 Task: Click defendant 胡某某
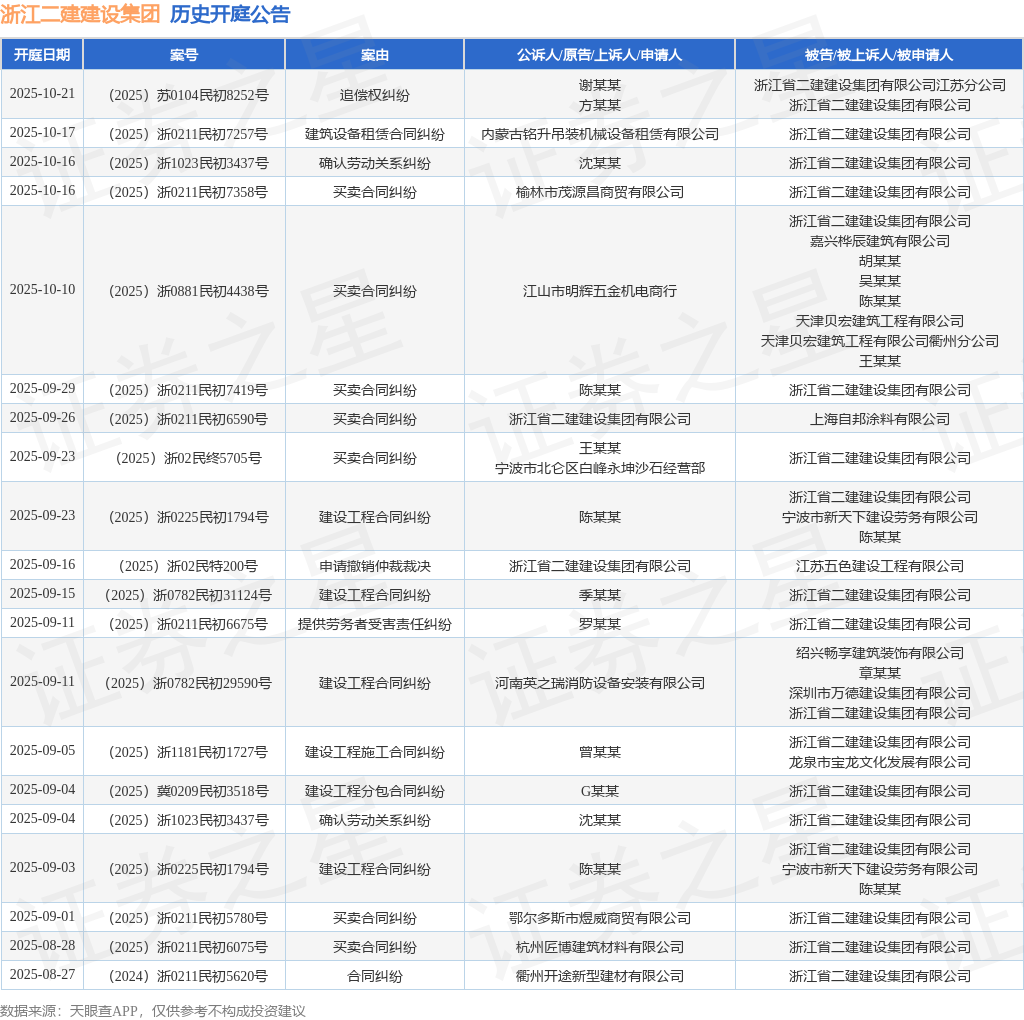point(880,261)
